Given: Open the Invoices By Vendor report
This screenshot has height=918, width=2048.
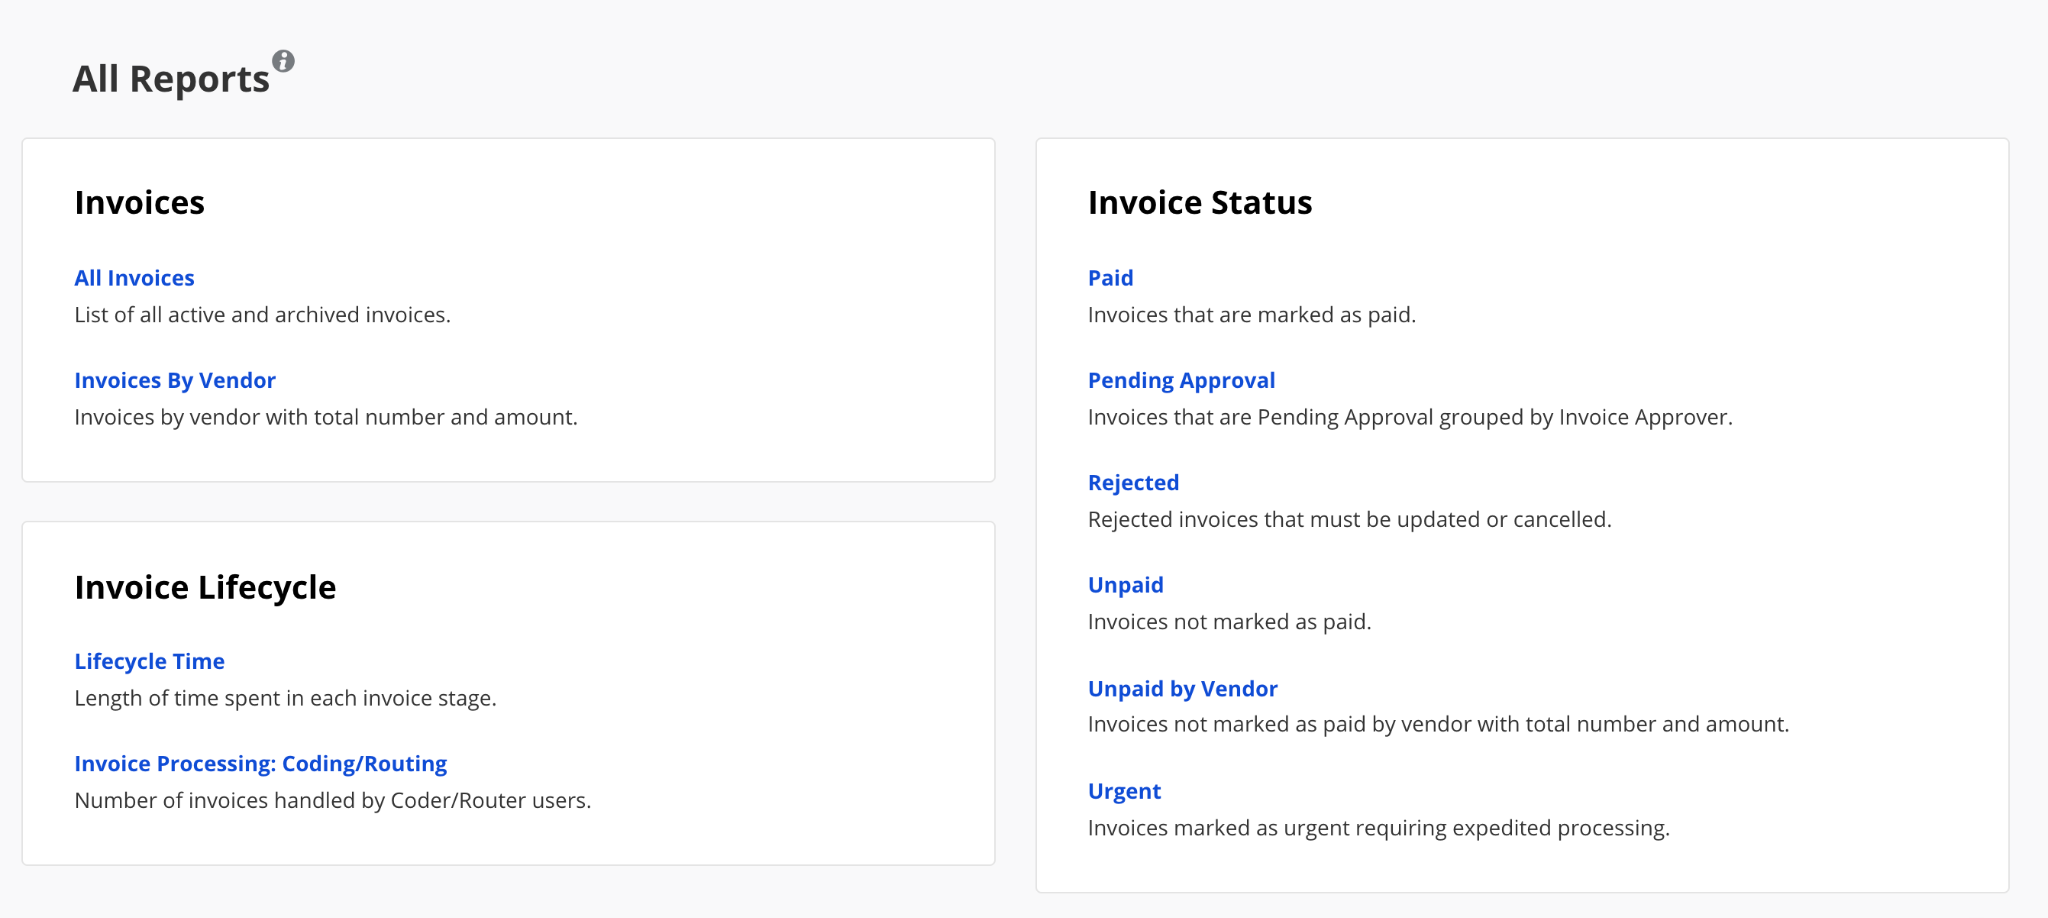Looking at the screenshot, I should pyautogui.click(x=175, y=380).
